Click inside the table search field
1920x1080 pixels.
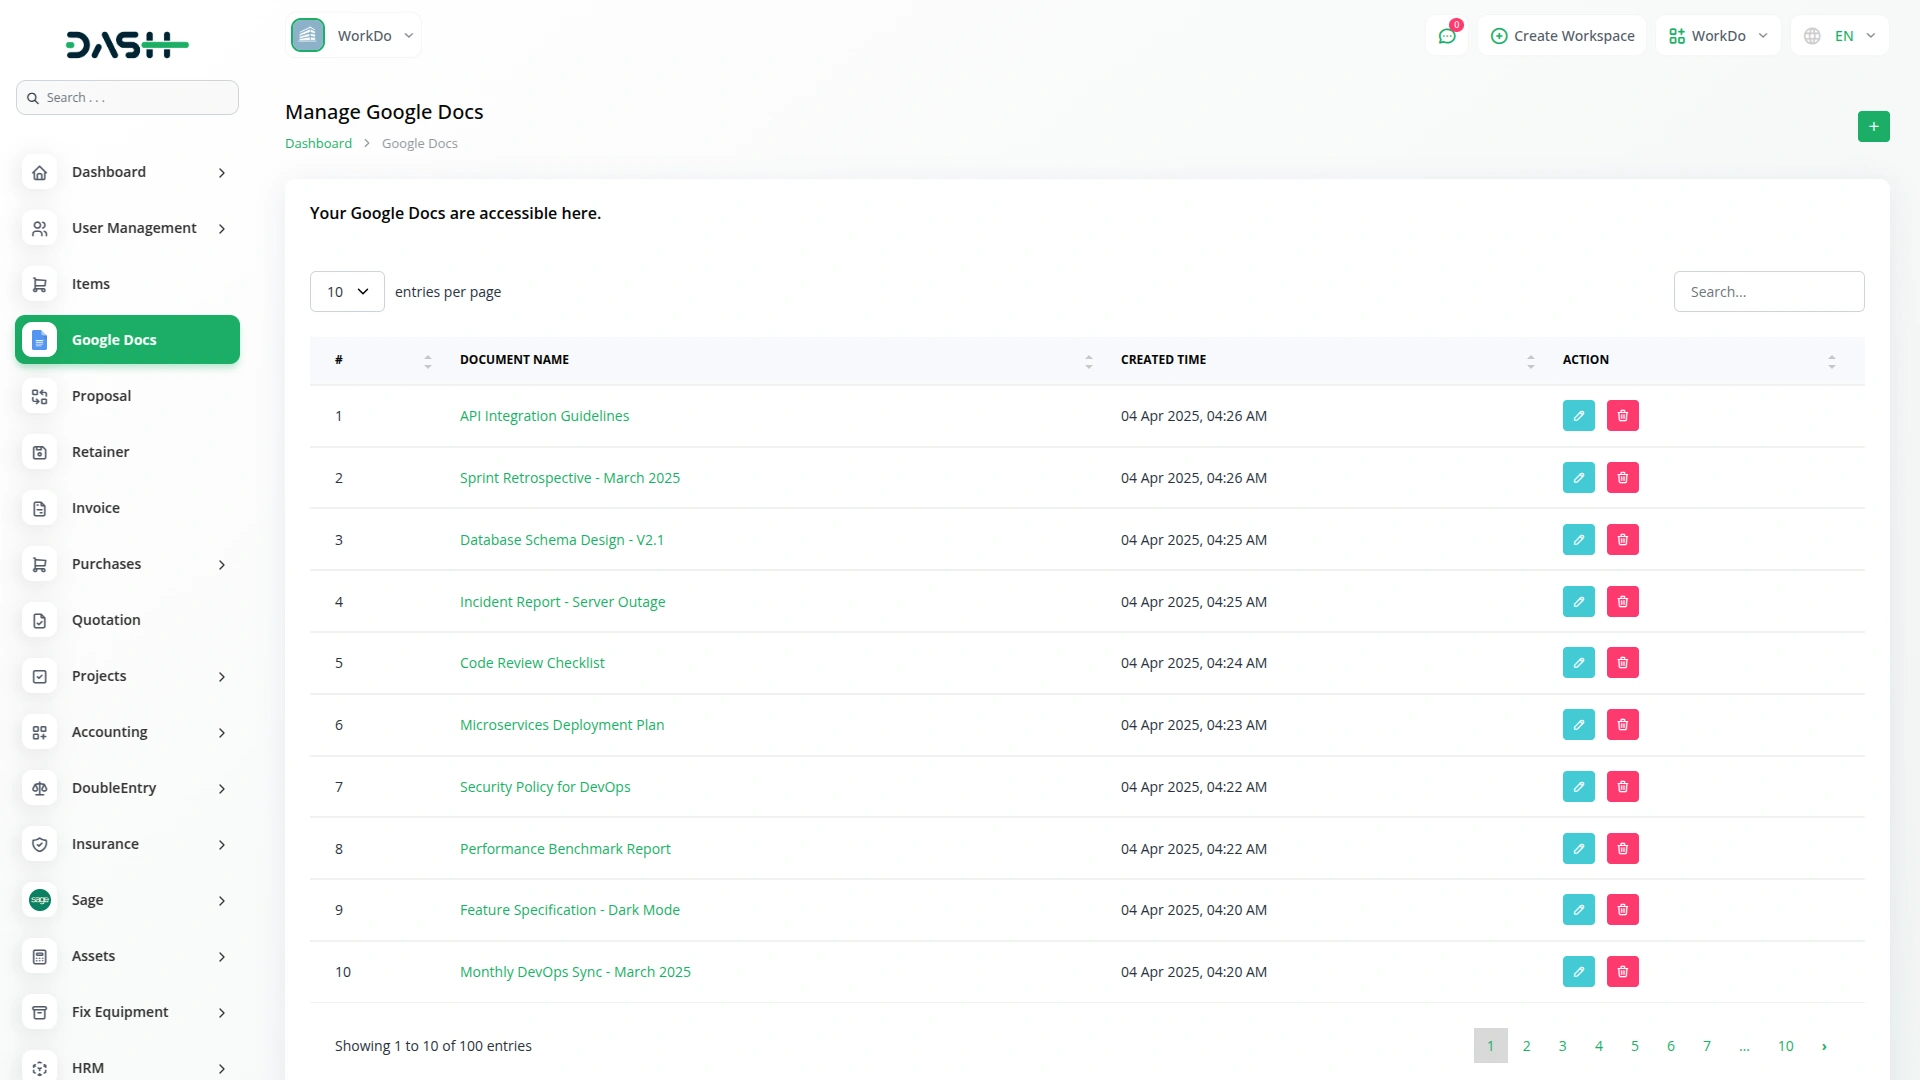point(1768,291)
